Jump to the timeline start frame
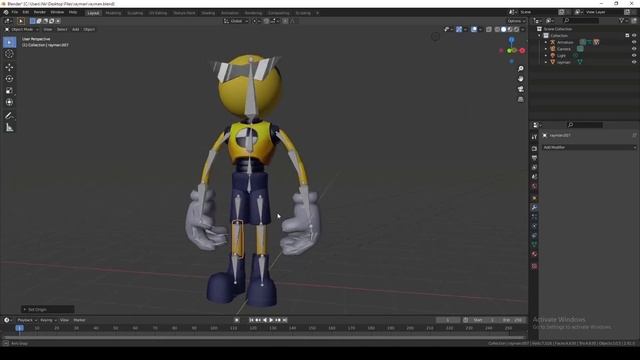This screenshot has width=640, height=360. (x=251, y=320)
